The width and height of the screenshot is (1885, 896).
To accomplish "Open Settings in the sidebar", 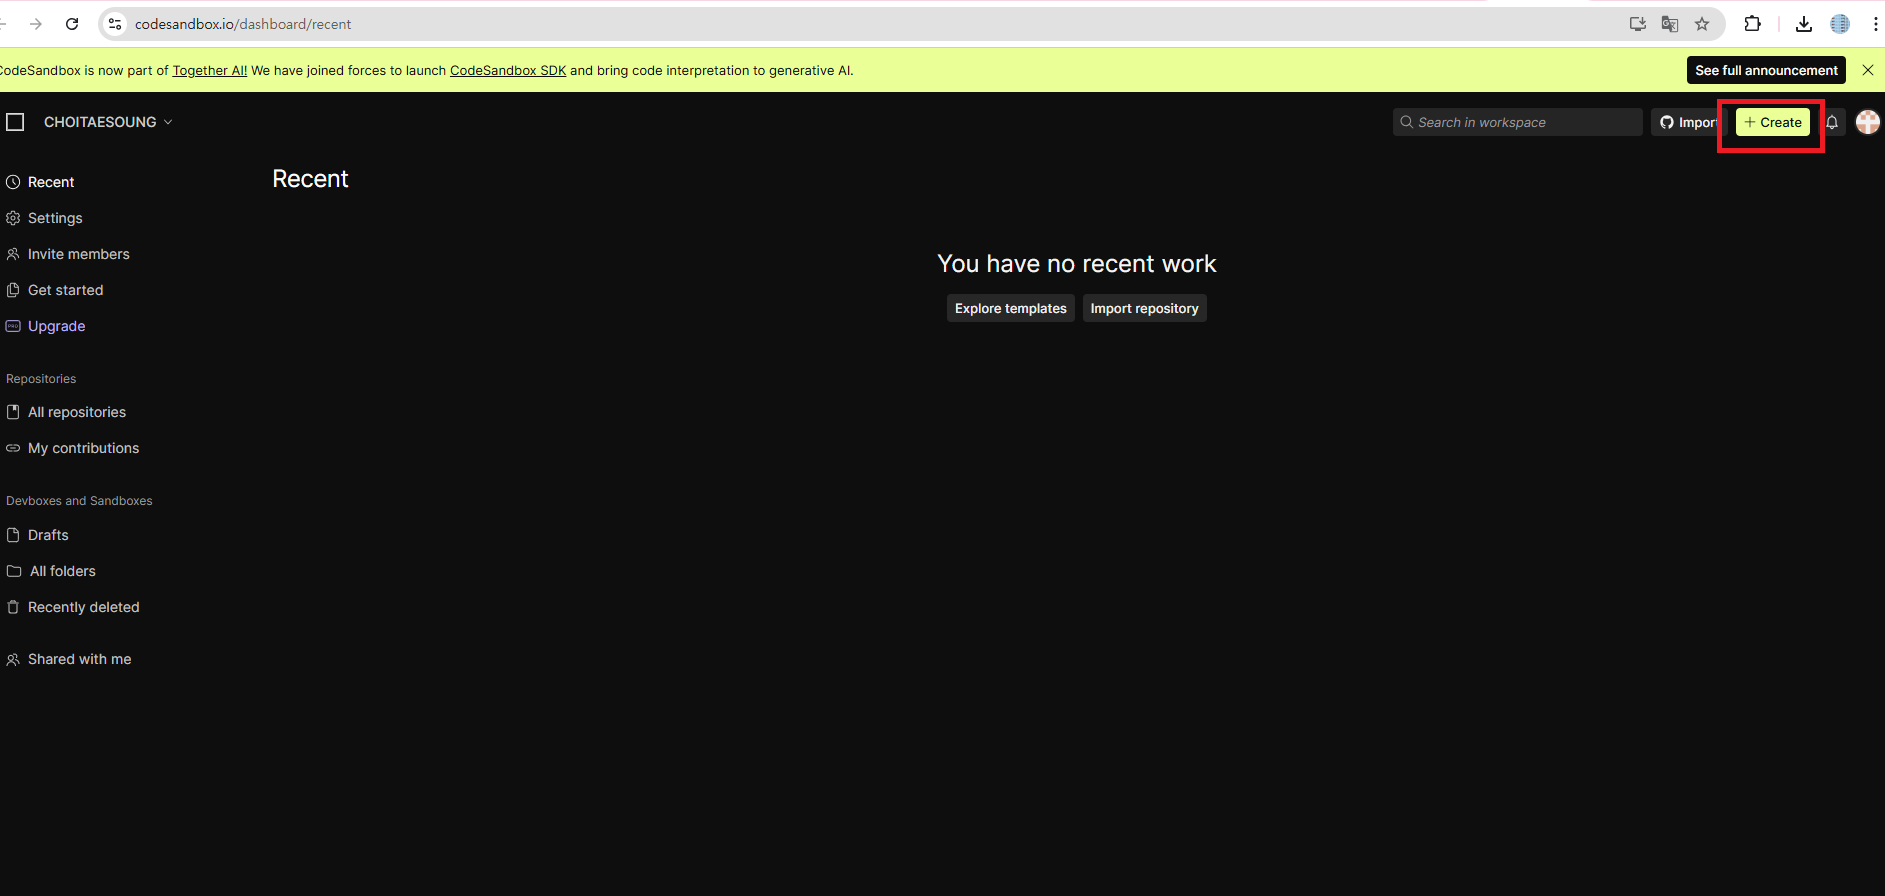I will pyautogui.click(x=55, y=218).
